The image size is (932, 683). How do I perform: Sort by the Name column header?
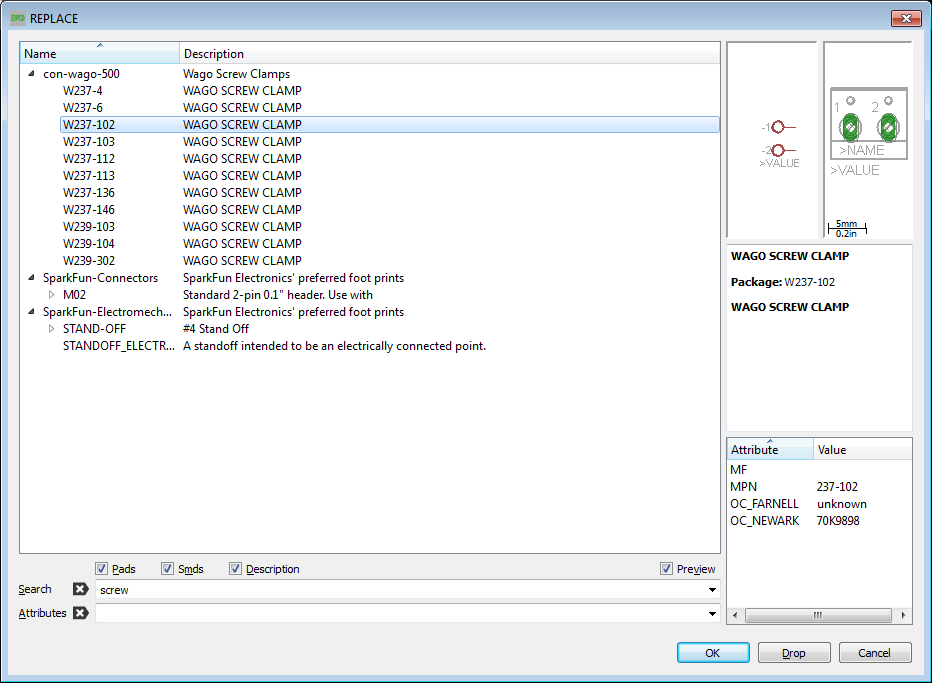tap(100, 53)
